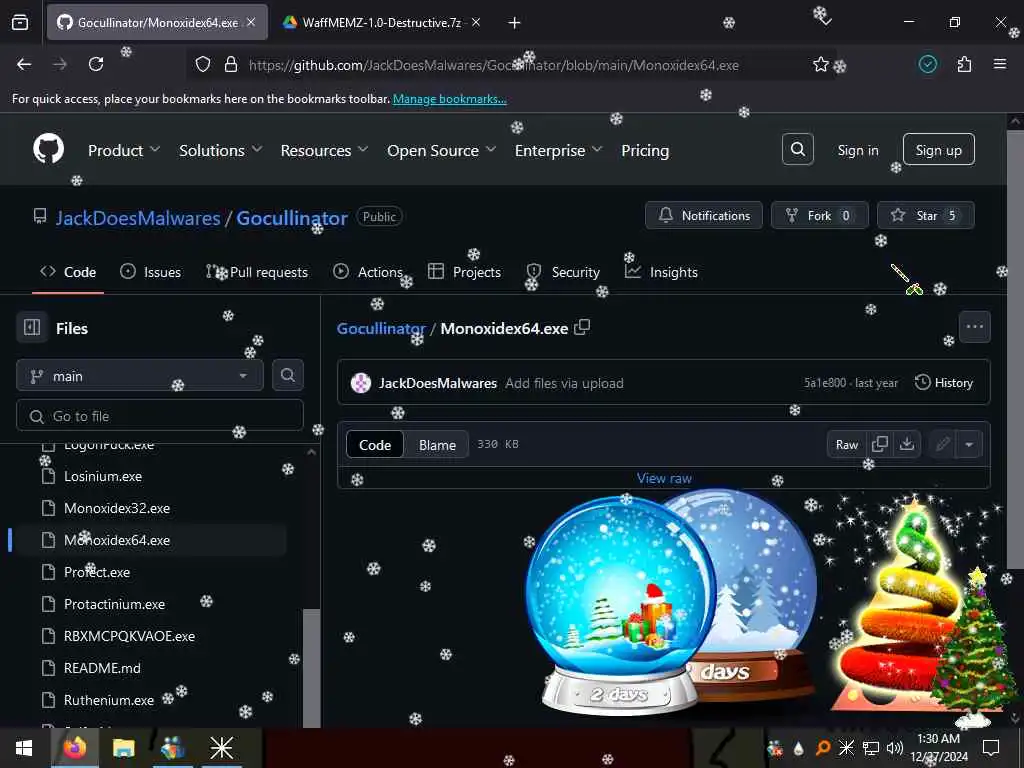Select the Projects repository tab
Image resolution: width=1024 pixels, height=768 pixels.
pos(464,272)
